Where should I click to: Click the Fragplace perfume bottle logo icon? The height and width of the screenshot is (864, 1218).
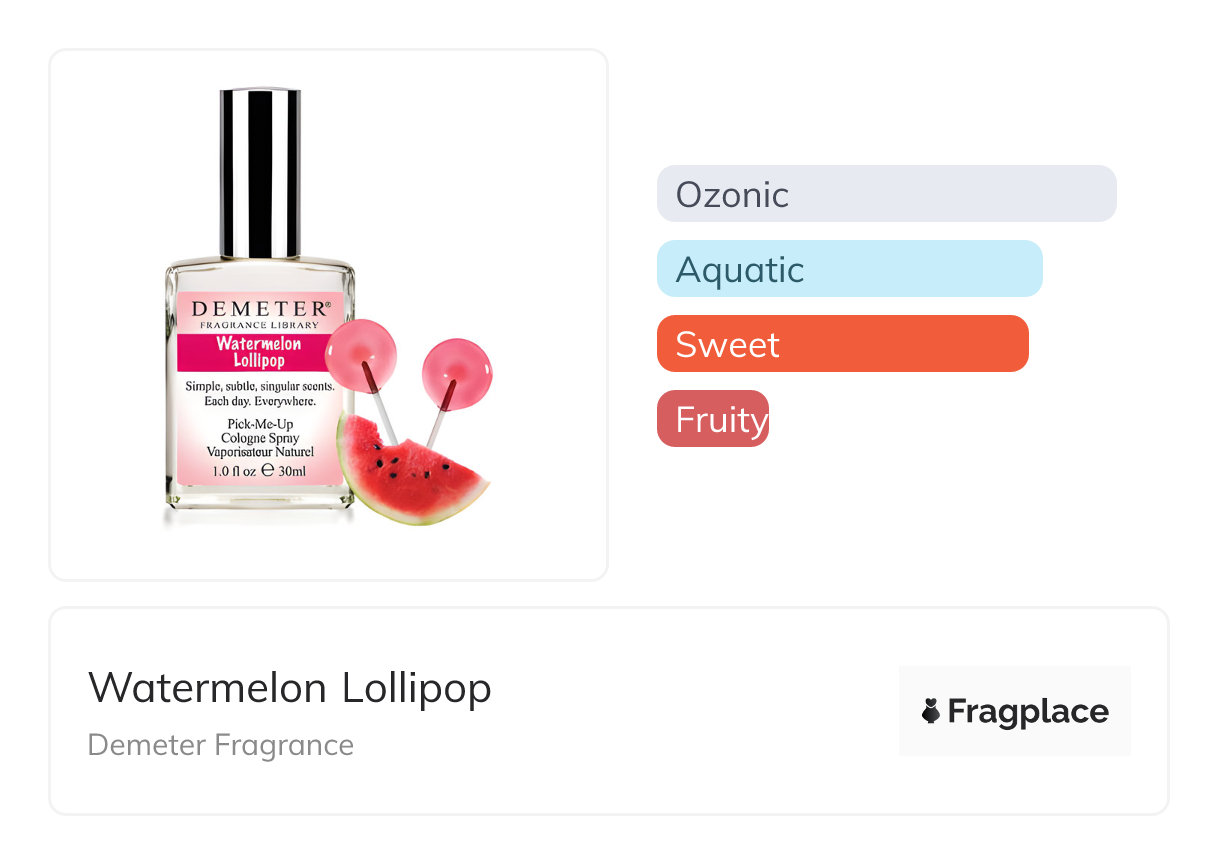[x=931, y=711]
